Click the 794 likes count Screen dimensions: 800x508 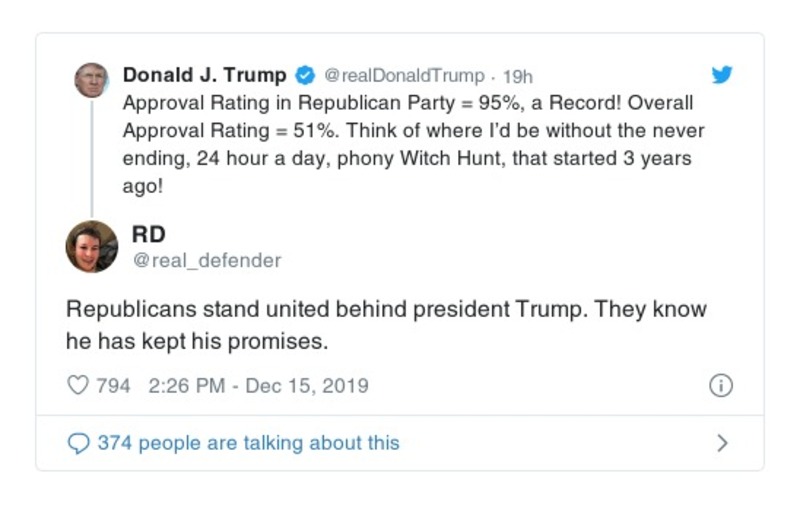[112, 385]
